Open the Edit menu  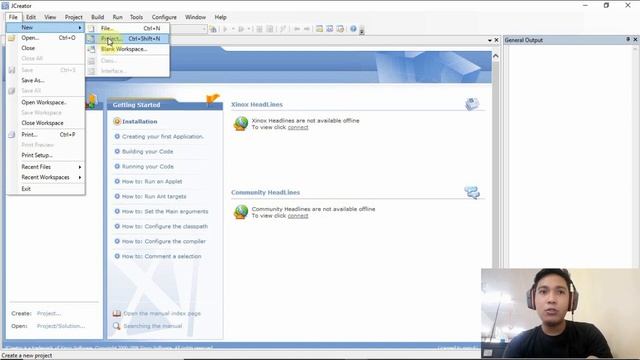(31, 17)
